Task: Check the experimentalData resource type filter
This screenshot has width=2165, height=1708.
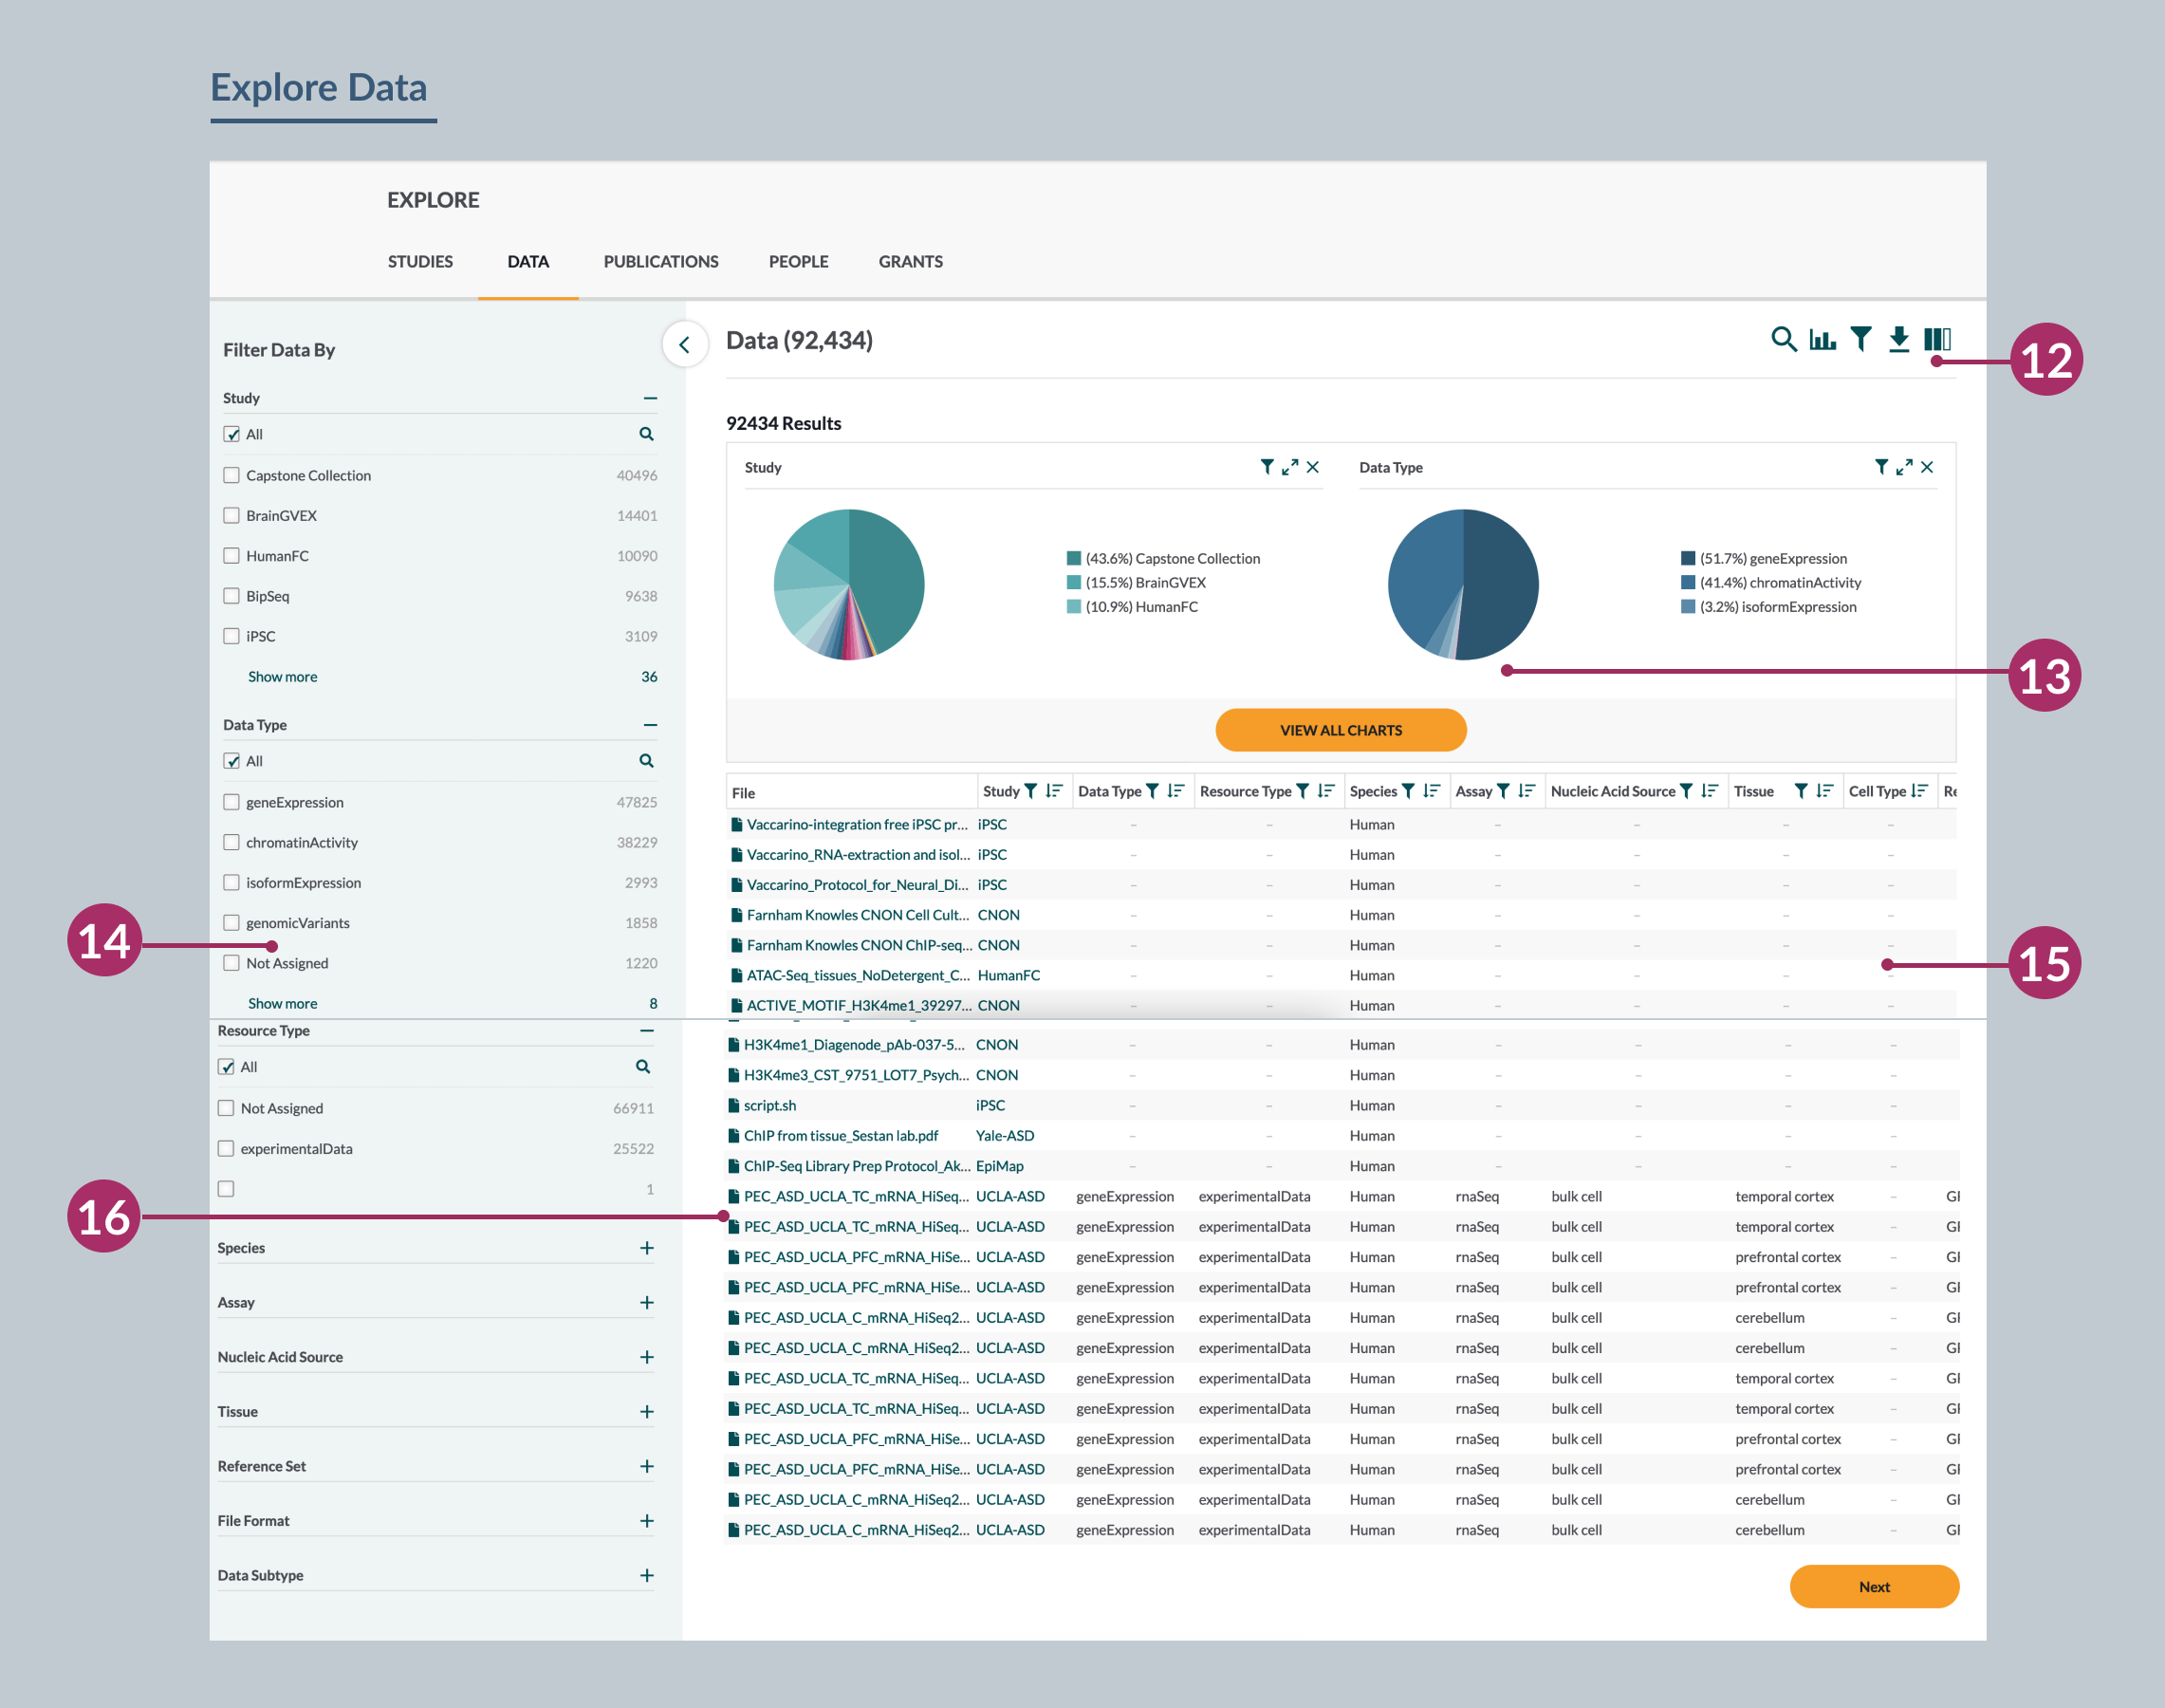Action: [226, 1148]
